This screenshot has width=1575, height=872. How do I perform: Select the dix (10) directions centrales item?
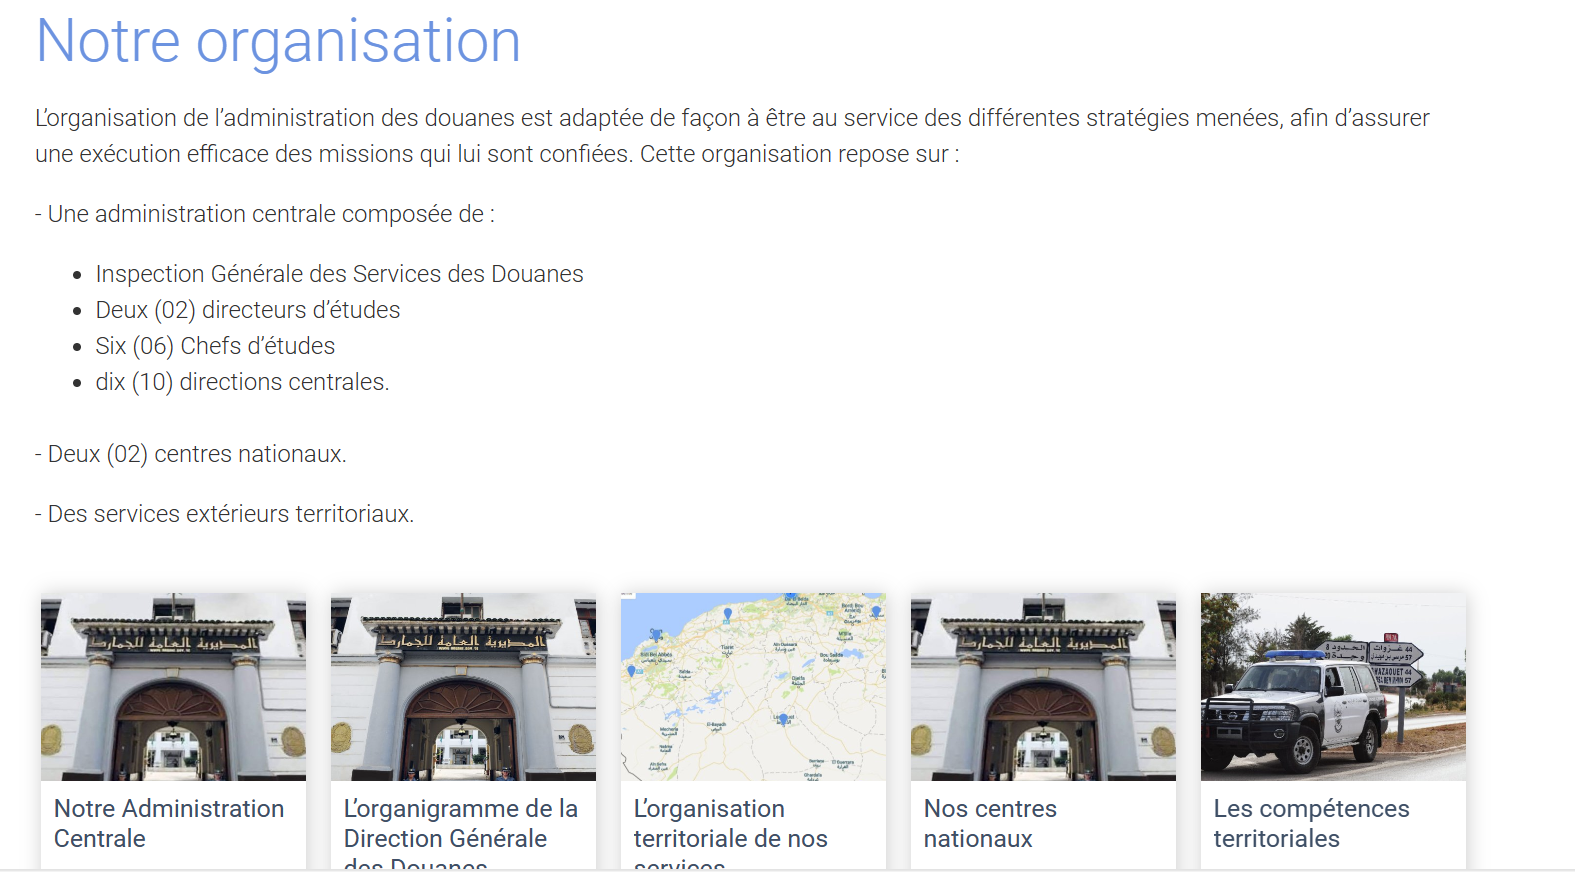(x=242, y=382)
